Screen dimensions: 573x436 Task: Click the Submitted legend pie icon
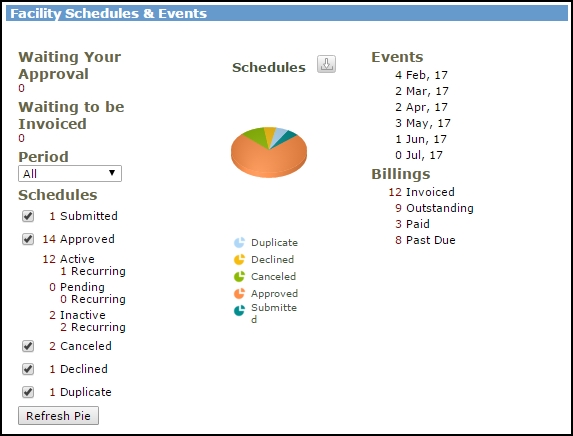[239, 311]
